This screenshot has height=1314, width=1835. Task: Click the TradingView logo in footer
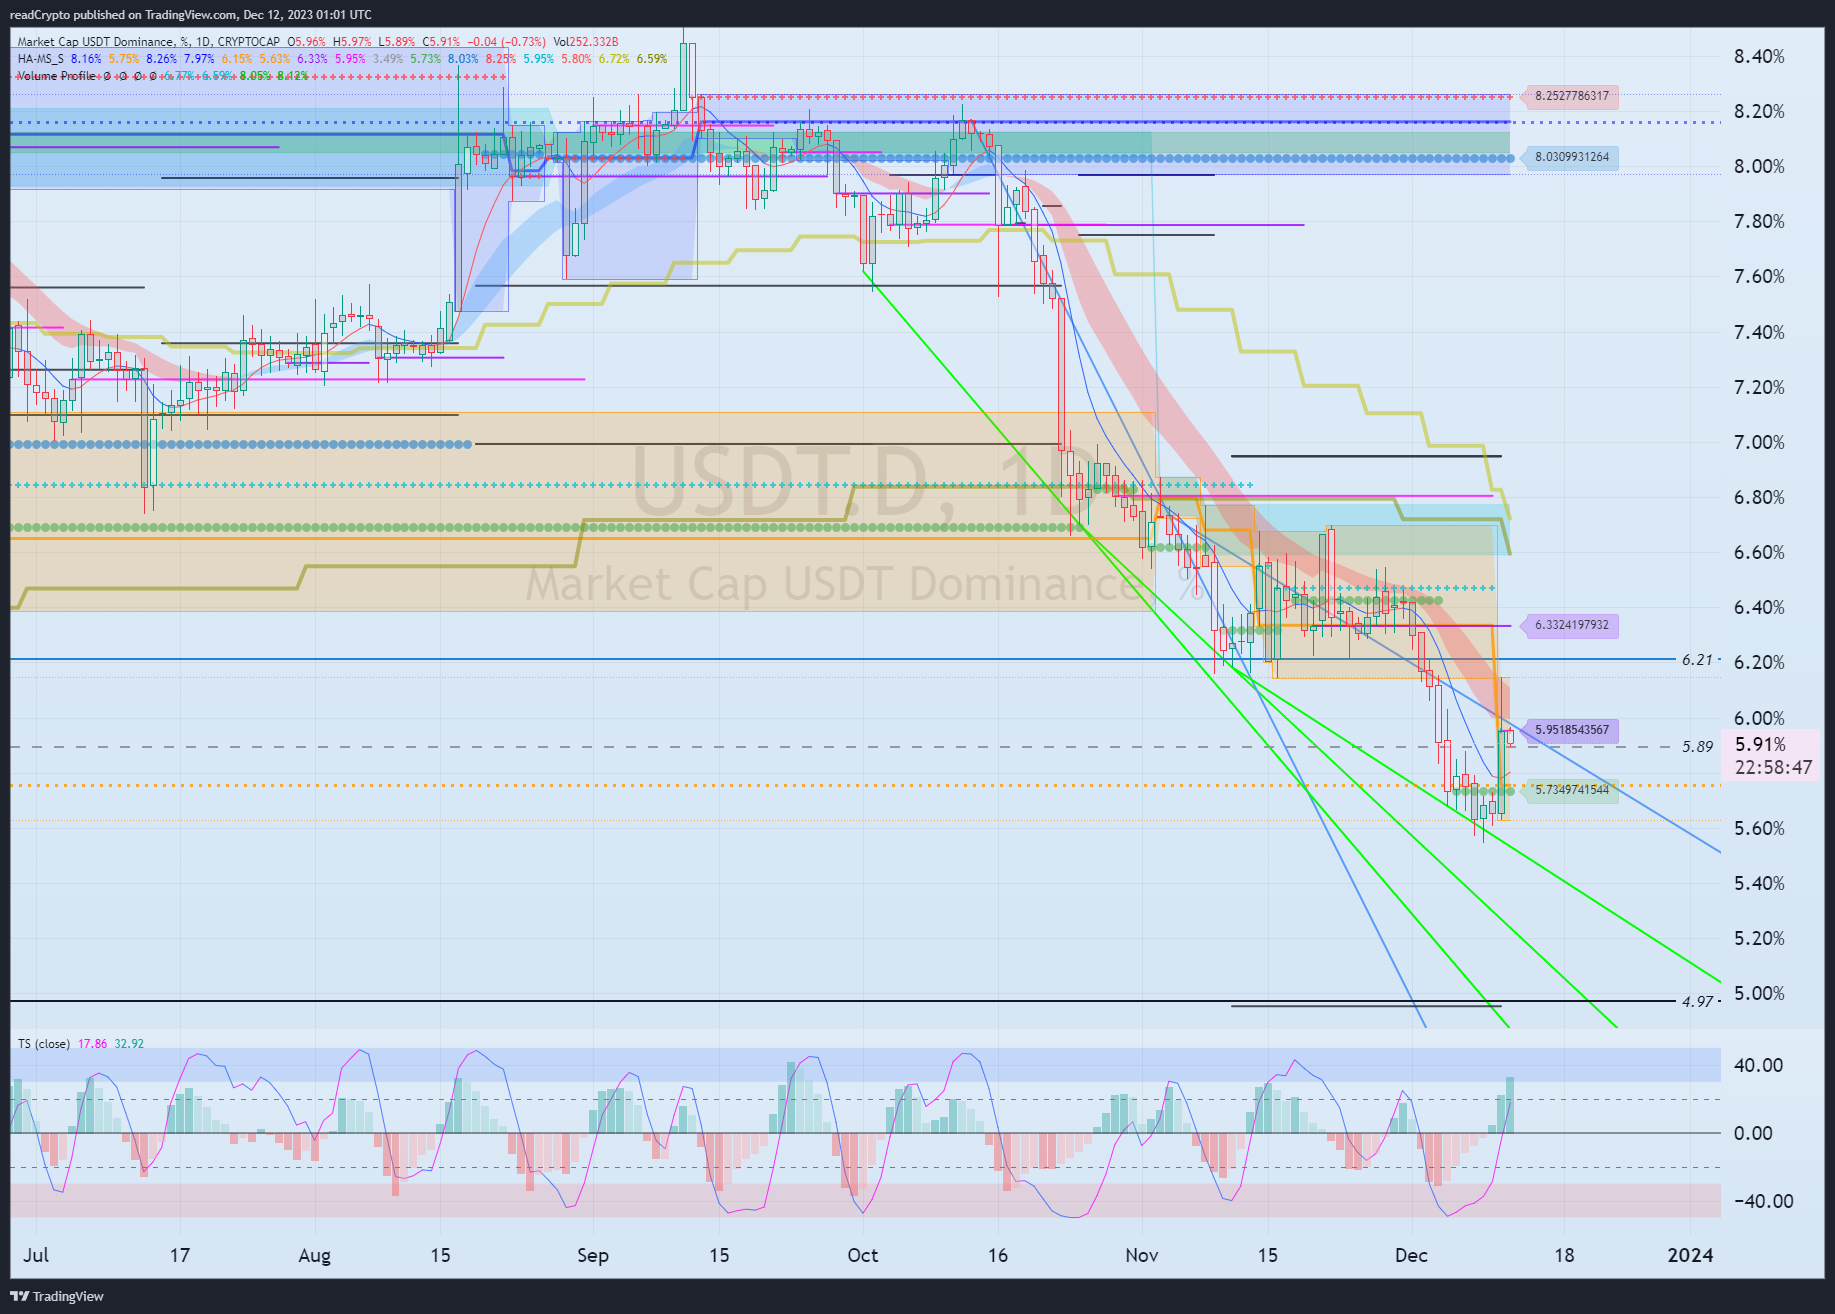(x=57, y=1296)
